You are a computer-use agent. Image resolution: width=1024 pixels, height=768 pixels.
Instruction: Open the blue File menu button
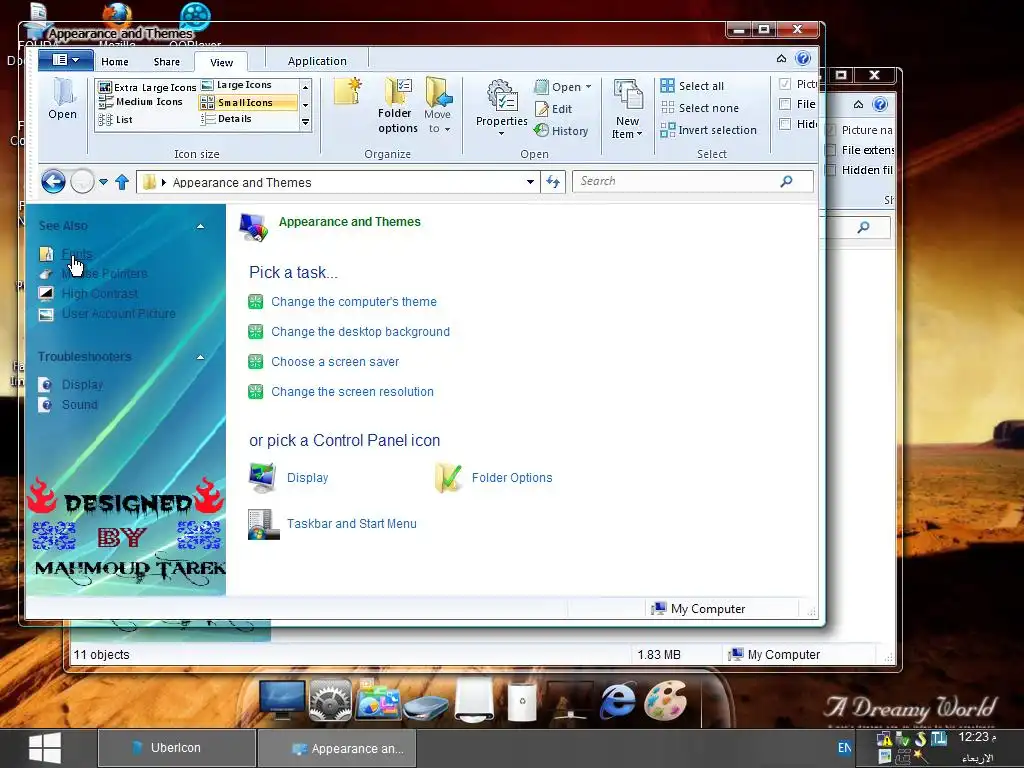[65, 60]
